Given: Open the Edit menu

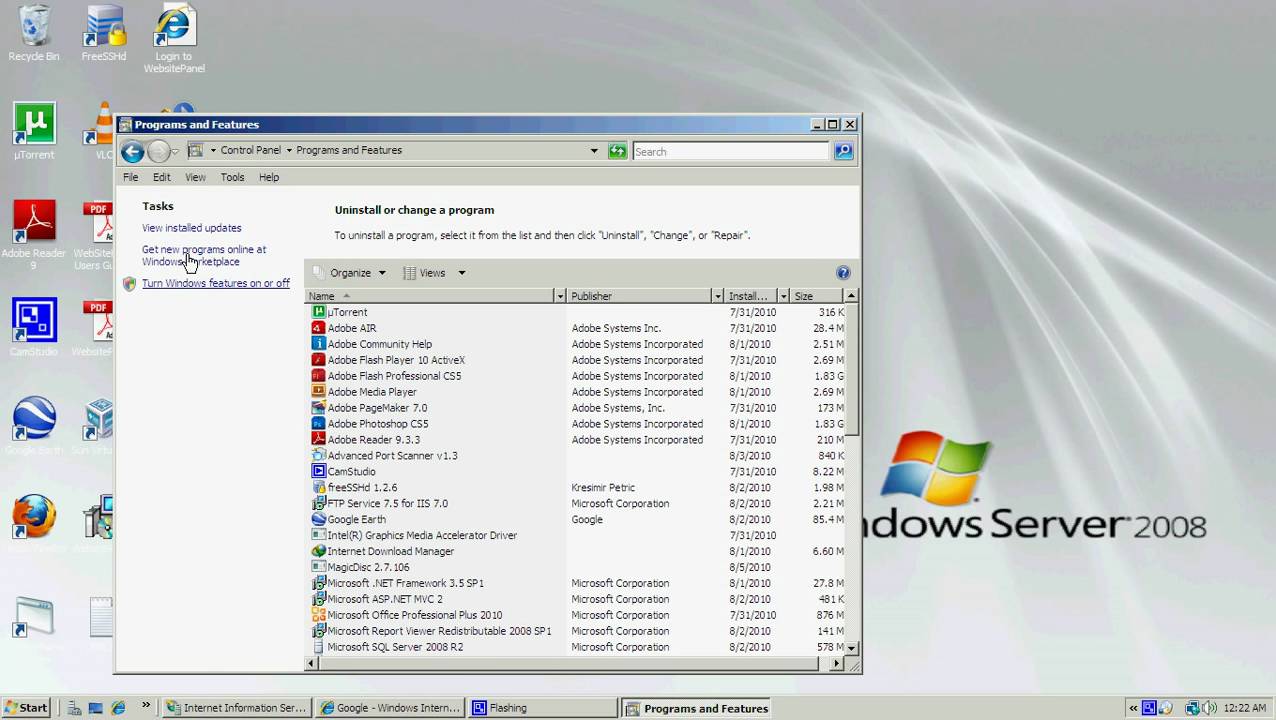Looking at the screenshot, I should point(162,177).
